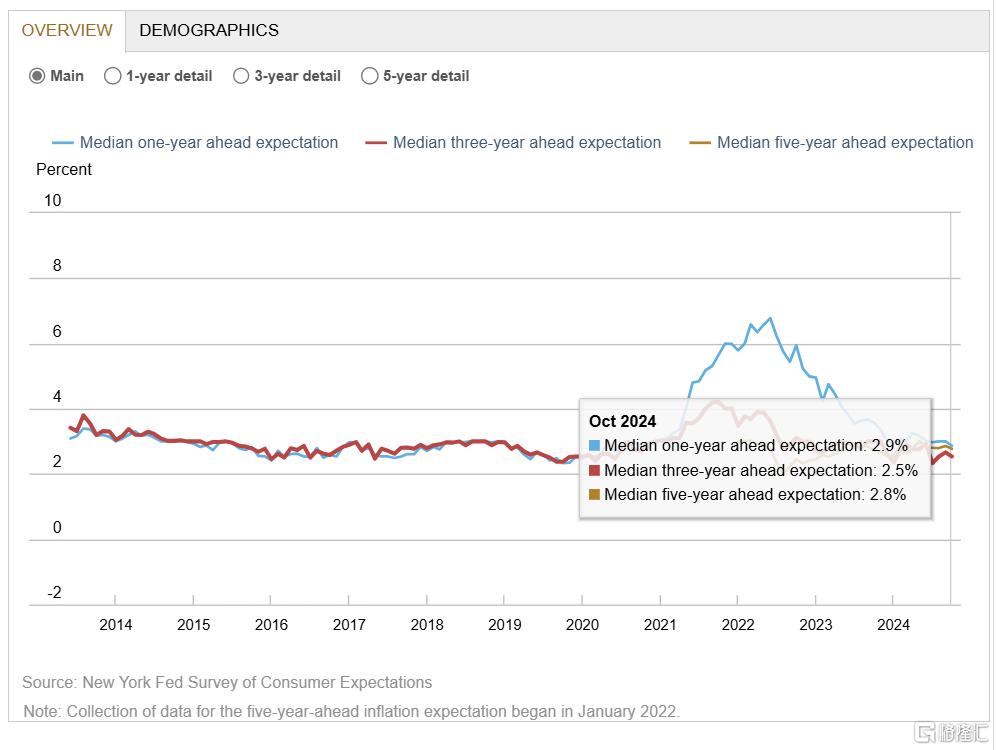This screenshot has height=750, width=996.
Task: Click gold swatch in Oct 2024 tooltip
Action: coord(595,494)
